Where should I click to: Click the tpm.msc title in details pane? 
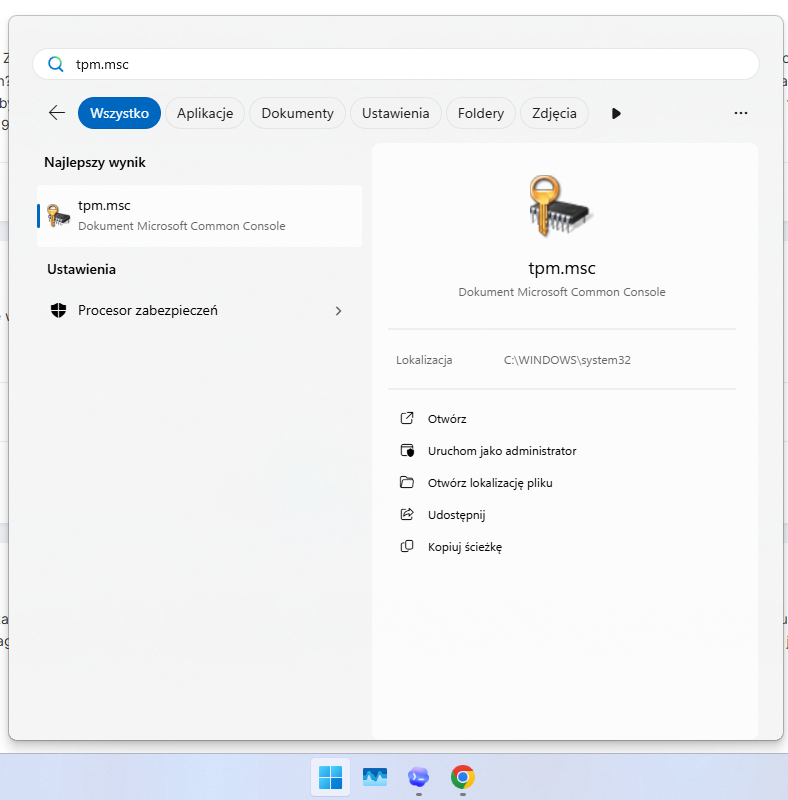pos(562,268)
